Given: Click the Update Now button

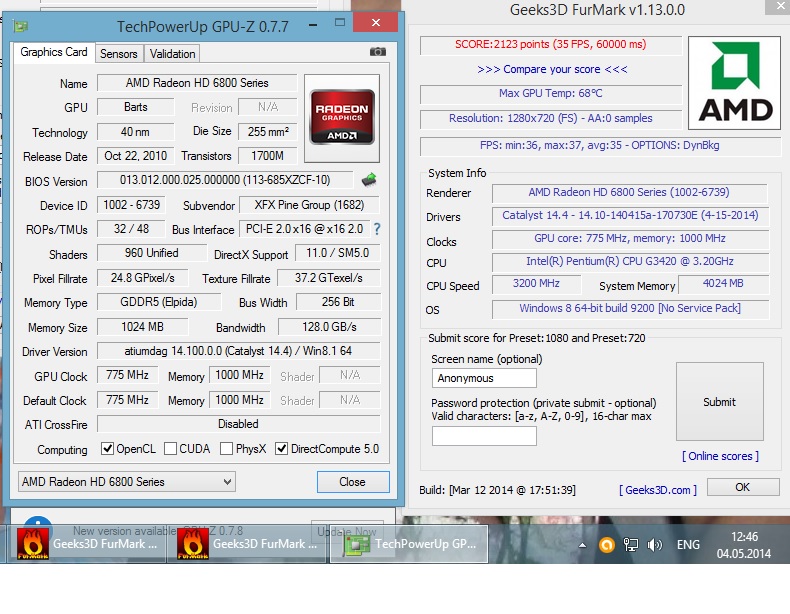Looking at the screenshot, I should point(347,531).
